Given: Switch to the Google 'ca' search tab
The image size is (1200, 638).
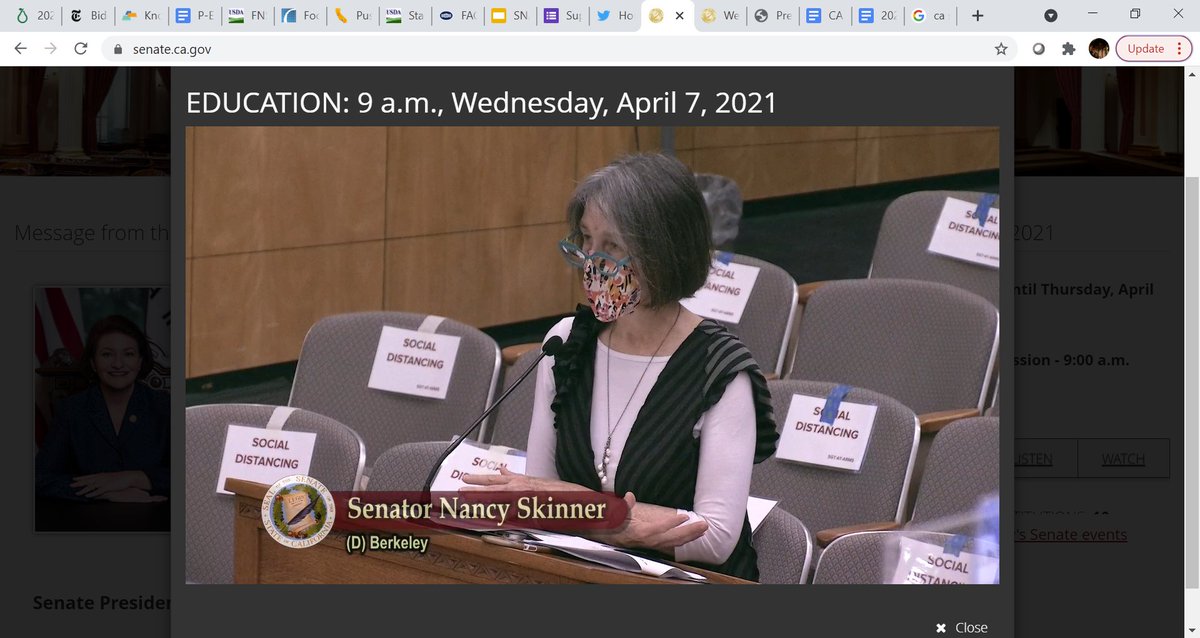Looking at the screenshot, I should click(x=931, y=16).
